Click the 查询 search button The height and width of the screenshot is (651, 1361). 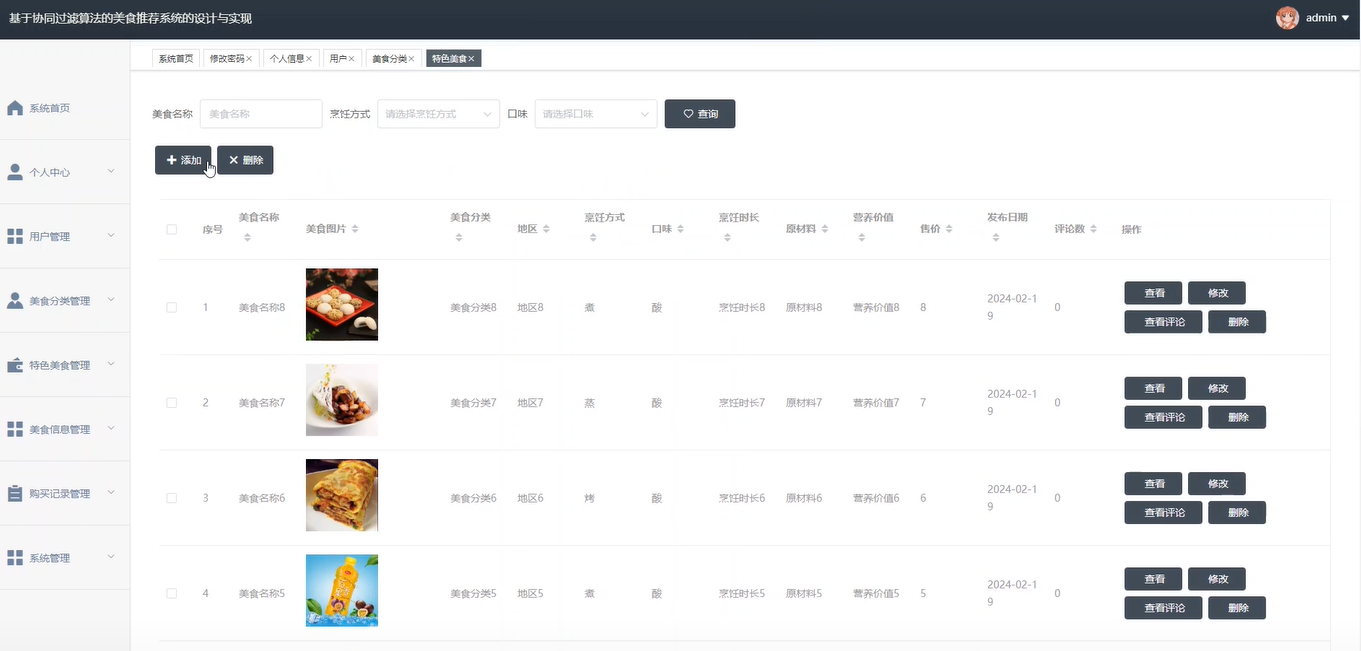click(700, 114)
